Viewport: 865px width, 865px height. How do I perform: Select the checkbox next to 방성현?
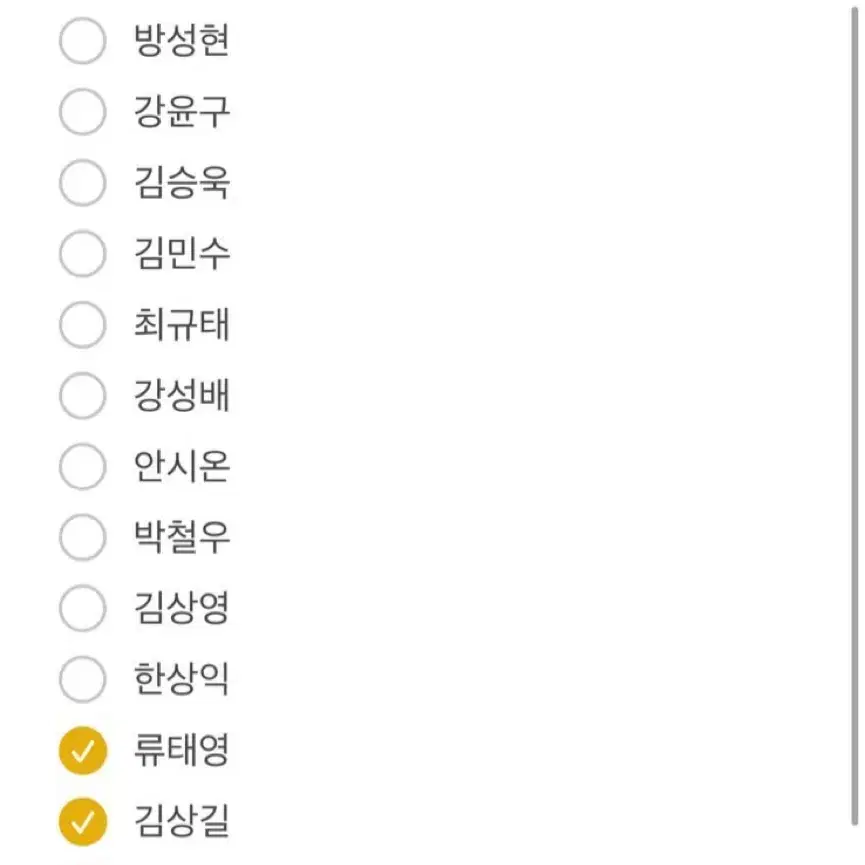(x=83, y=41)
